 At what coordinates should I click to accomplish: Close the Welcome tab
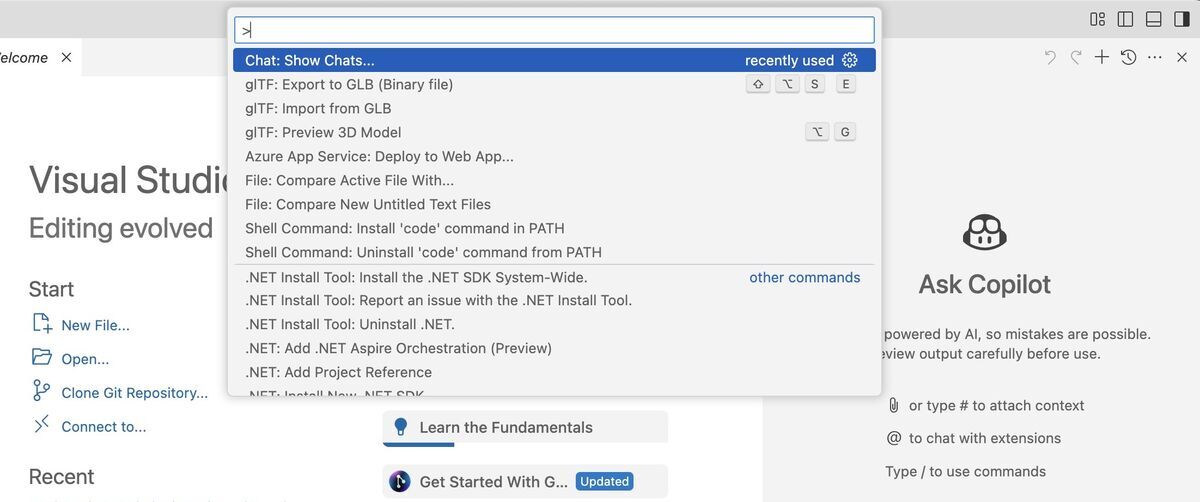[x=66, y=58]
